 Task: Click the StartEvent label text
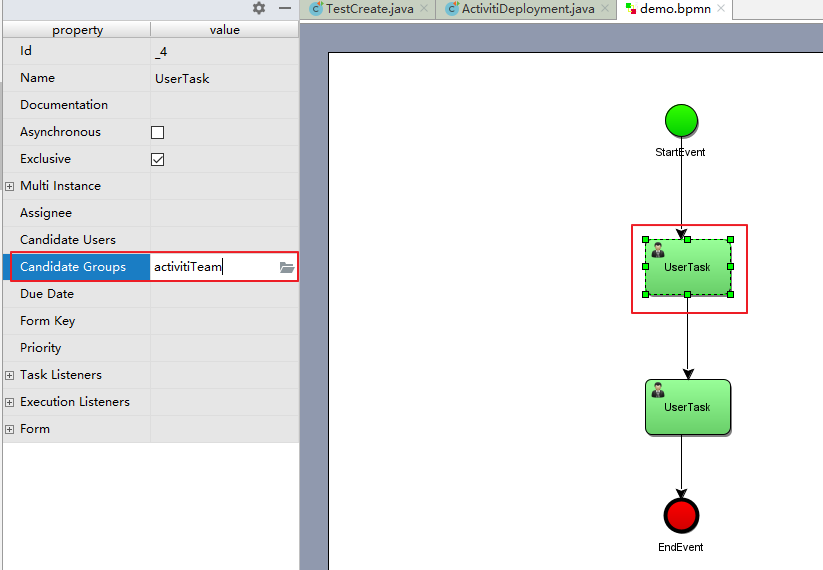click(680, 152)
